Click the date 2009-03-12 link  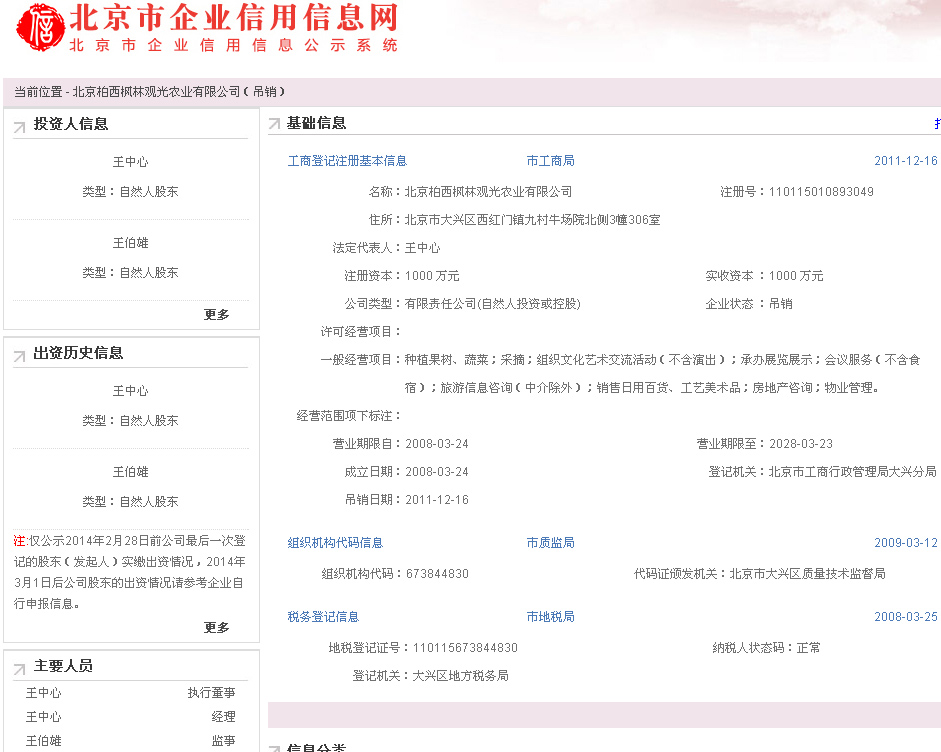pyautogui.click(x=906, y=543)
